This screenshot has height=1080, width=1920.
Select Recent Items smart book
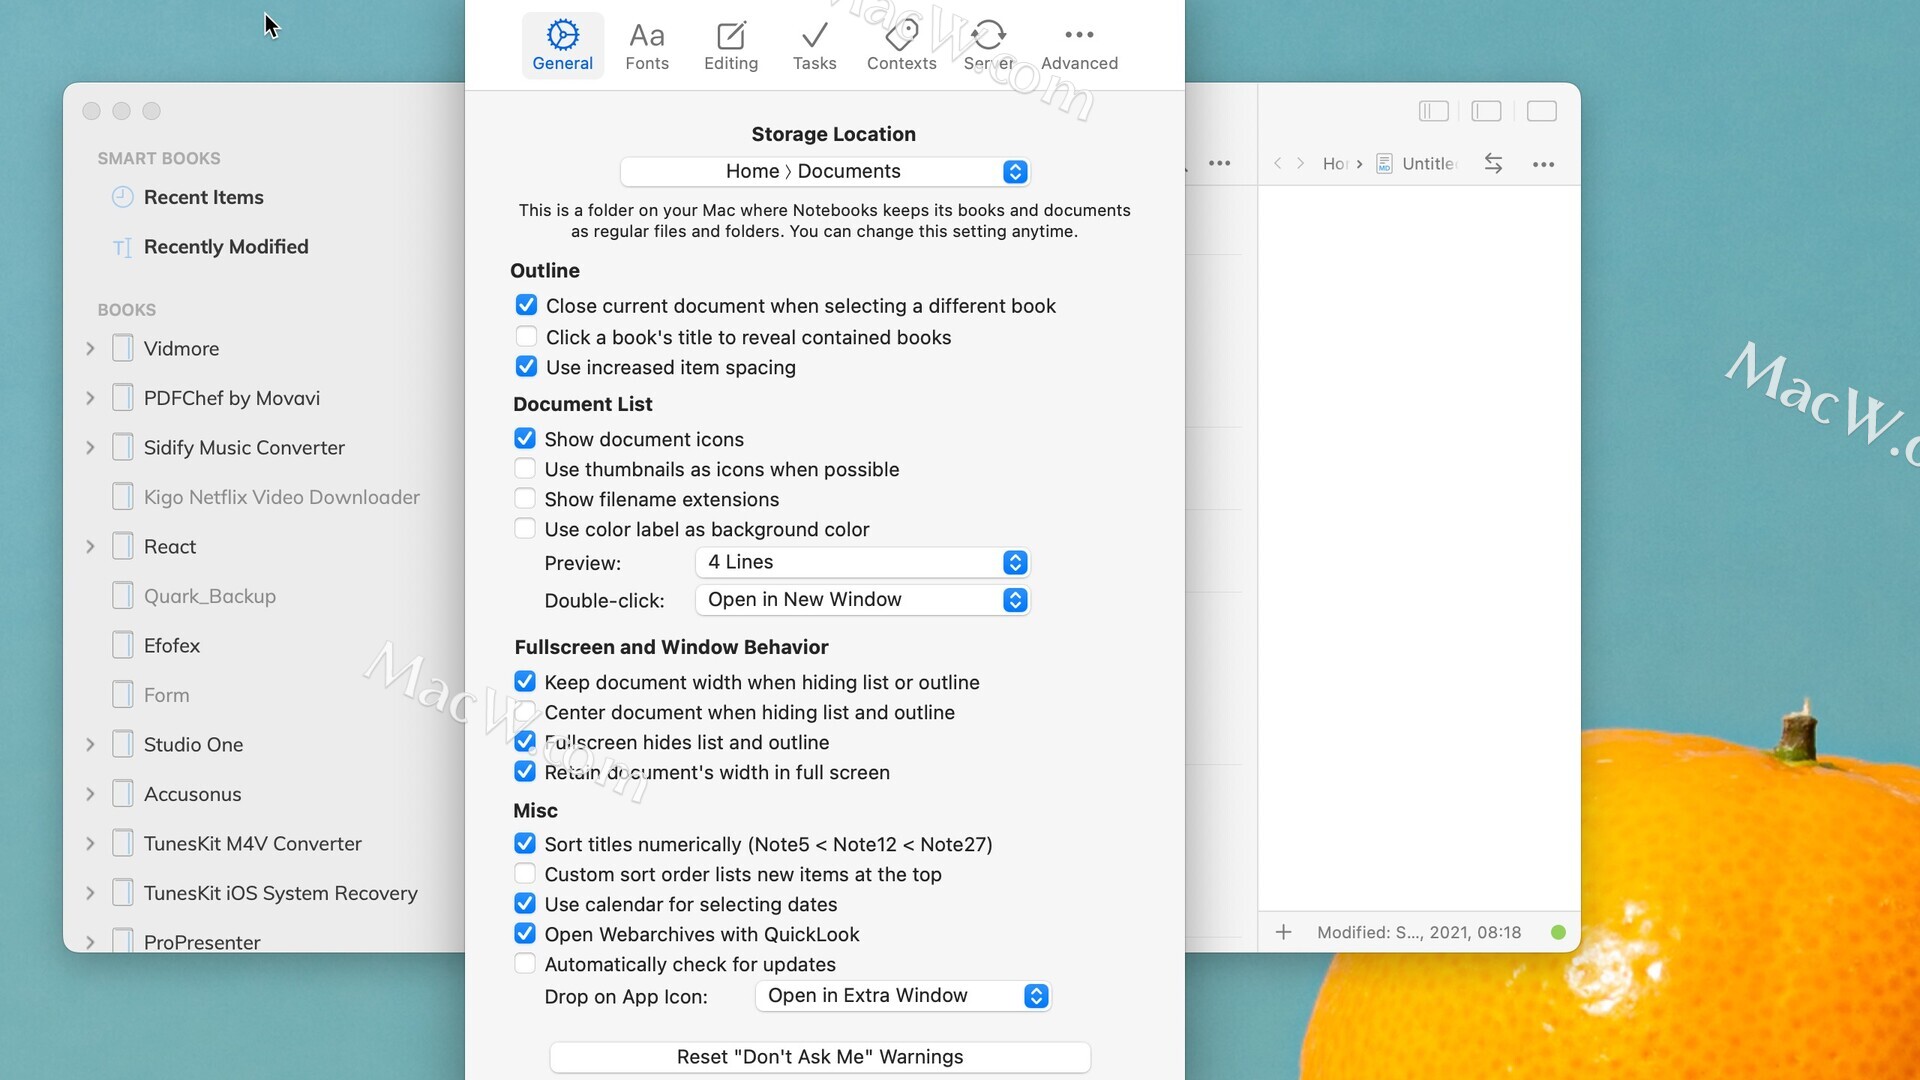(x=203, y=197)
